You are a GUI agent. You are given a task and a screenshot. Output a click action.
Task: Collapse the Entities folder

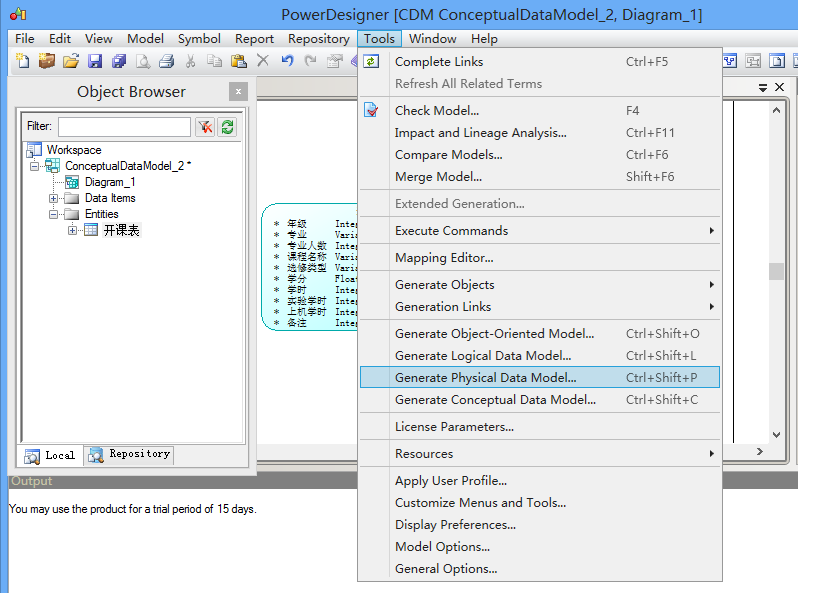point(53,214)
